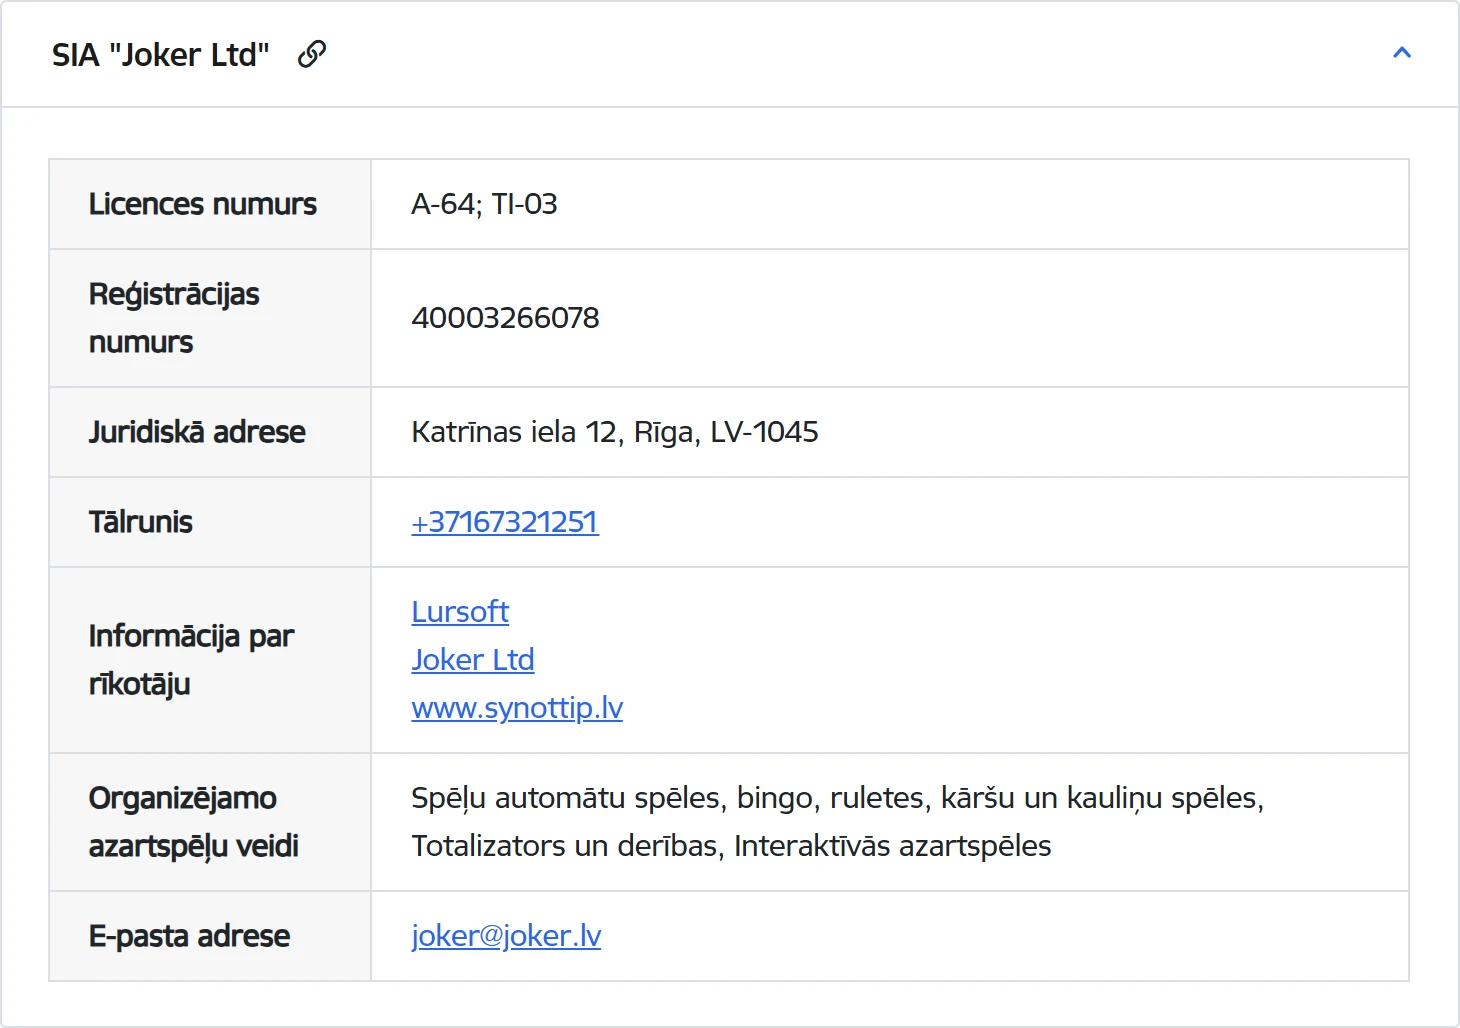
Task: Email joker@joker.lv address link
Action: 506,936
